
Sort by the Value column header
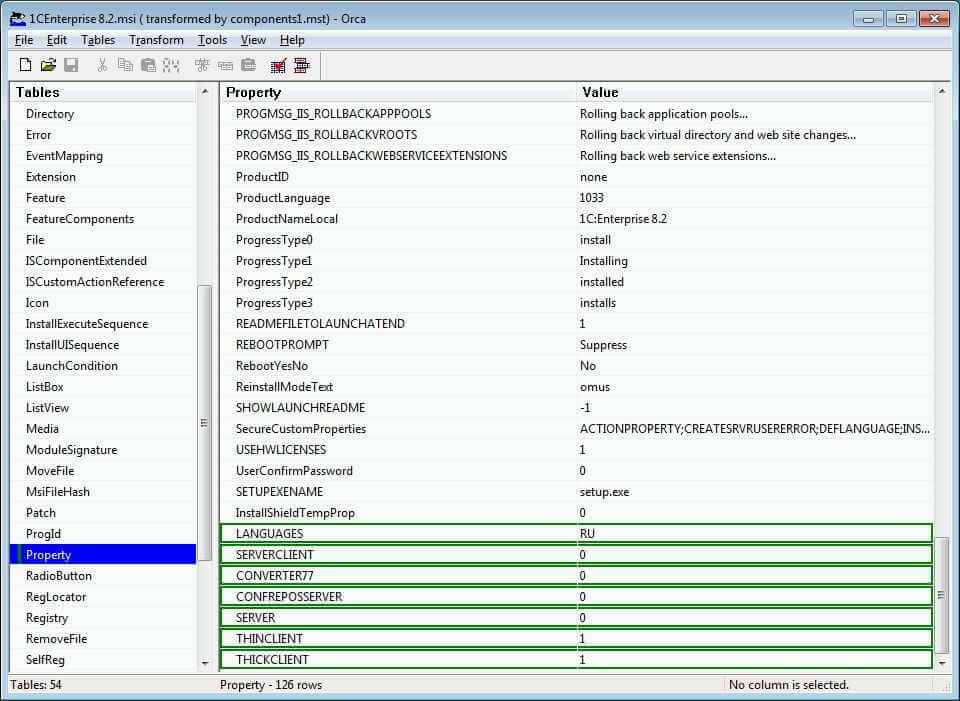click(755, 92)
